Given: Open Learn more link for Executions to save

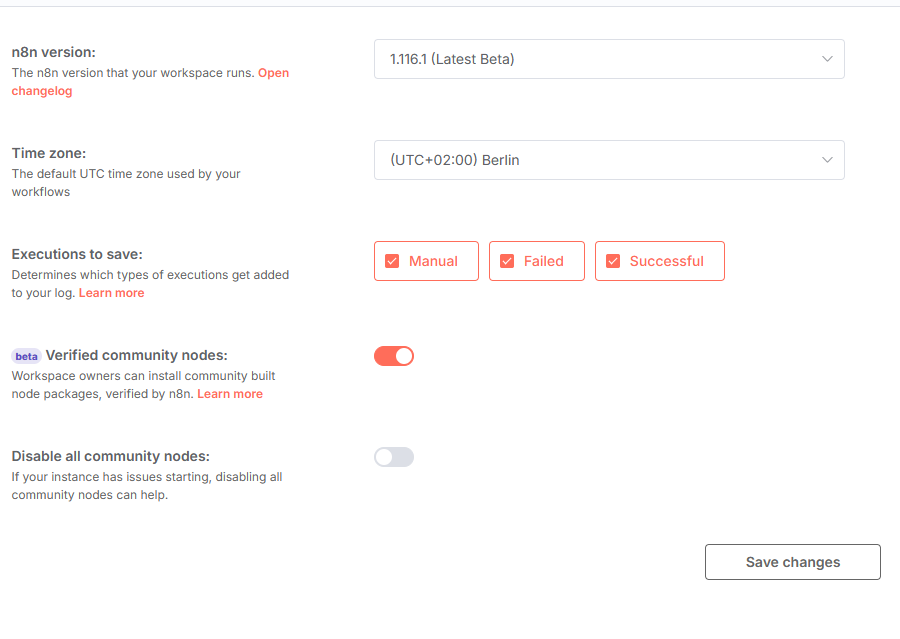Looking at the screenshot, I should tap(111, 293).
